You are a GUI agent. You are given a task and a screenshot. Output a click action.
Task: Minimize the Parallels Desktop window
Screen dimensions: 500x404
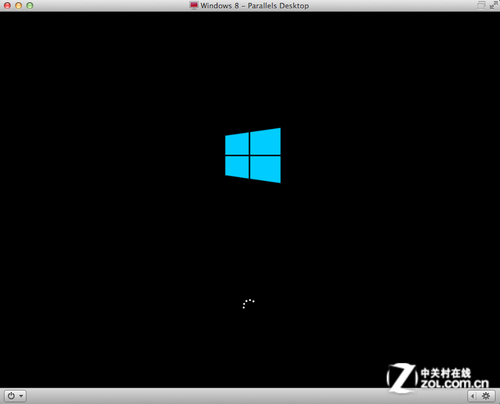tap(19, 5)
